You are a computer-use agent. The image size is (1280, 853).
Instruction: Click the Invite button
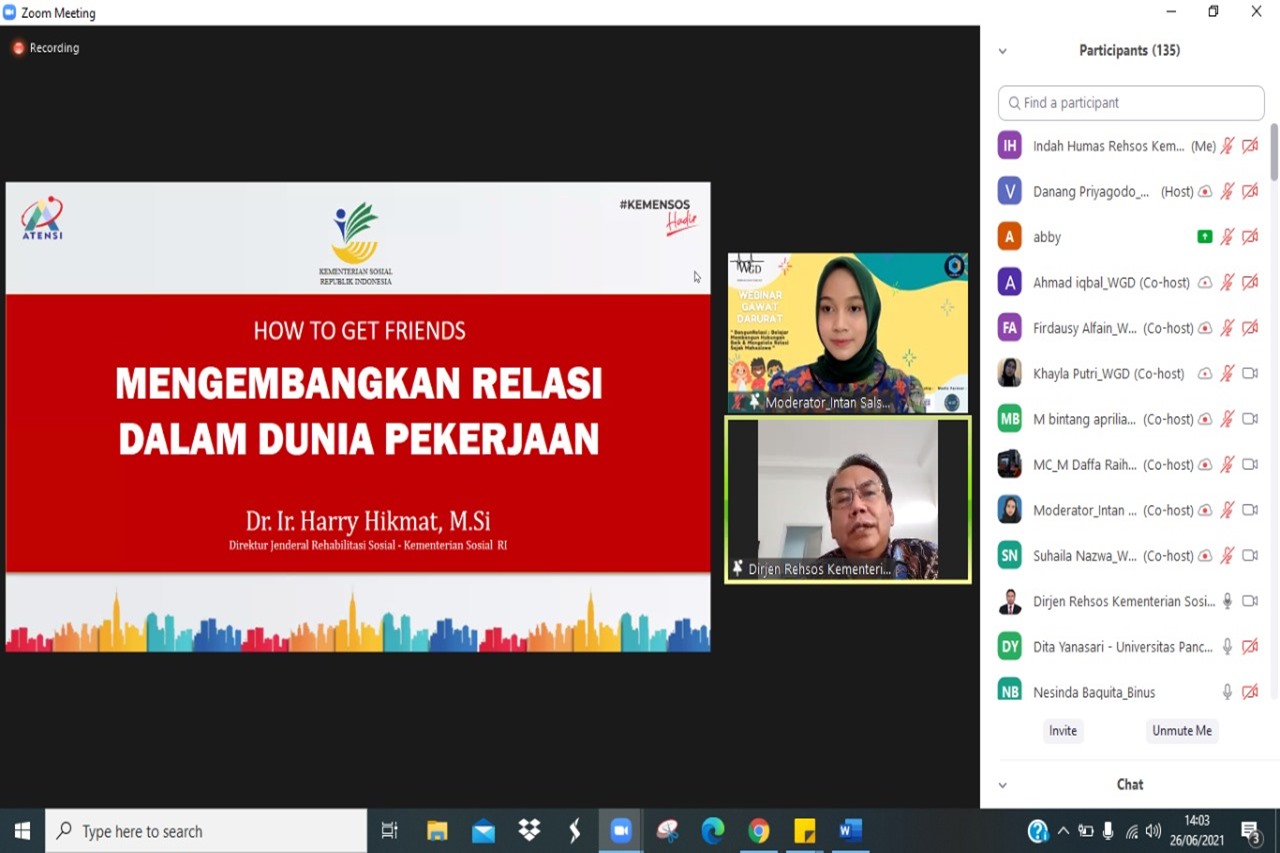(x=1062, y=731)
